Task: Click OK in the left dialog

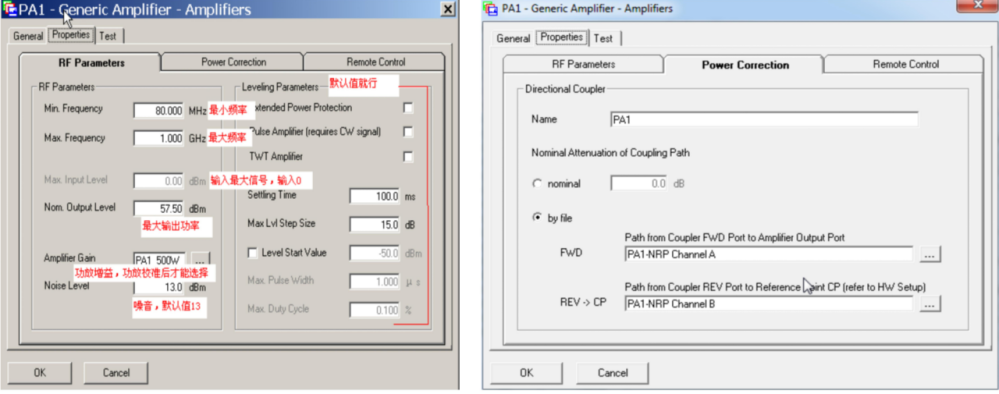Action: 40,373
